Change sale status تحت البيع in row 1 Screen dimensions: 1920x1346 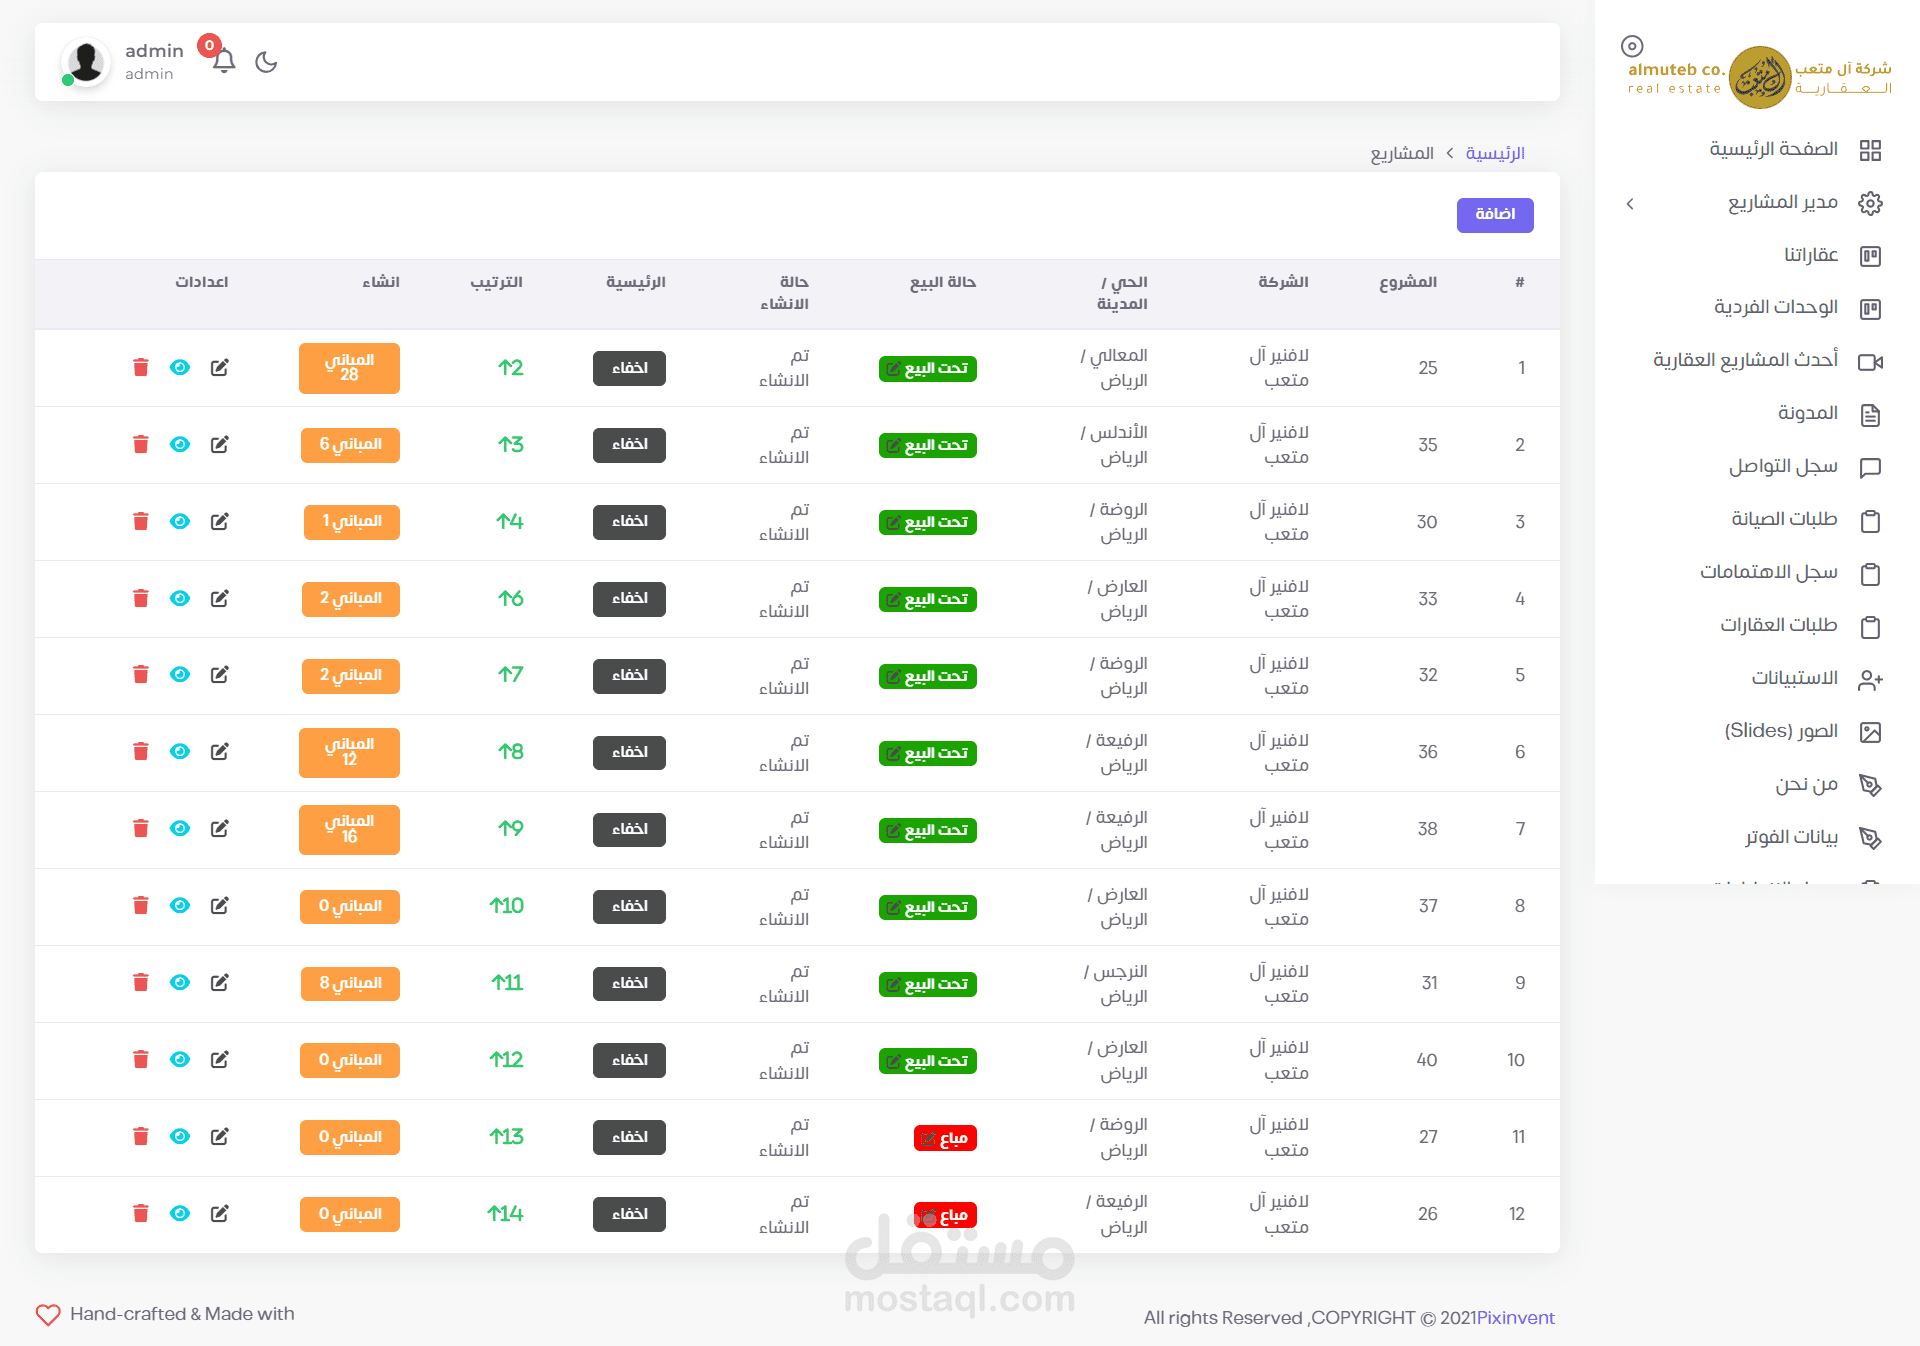click(x=927, y=368)
